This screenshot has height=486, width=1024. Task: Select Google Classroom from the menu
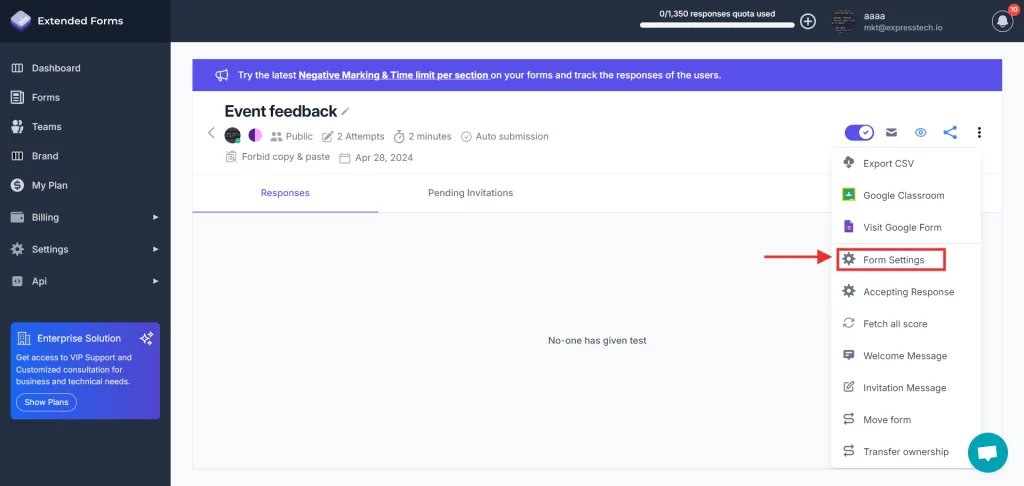[906, 195]
